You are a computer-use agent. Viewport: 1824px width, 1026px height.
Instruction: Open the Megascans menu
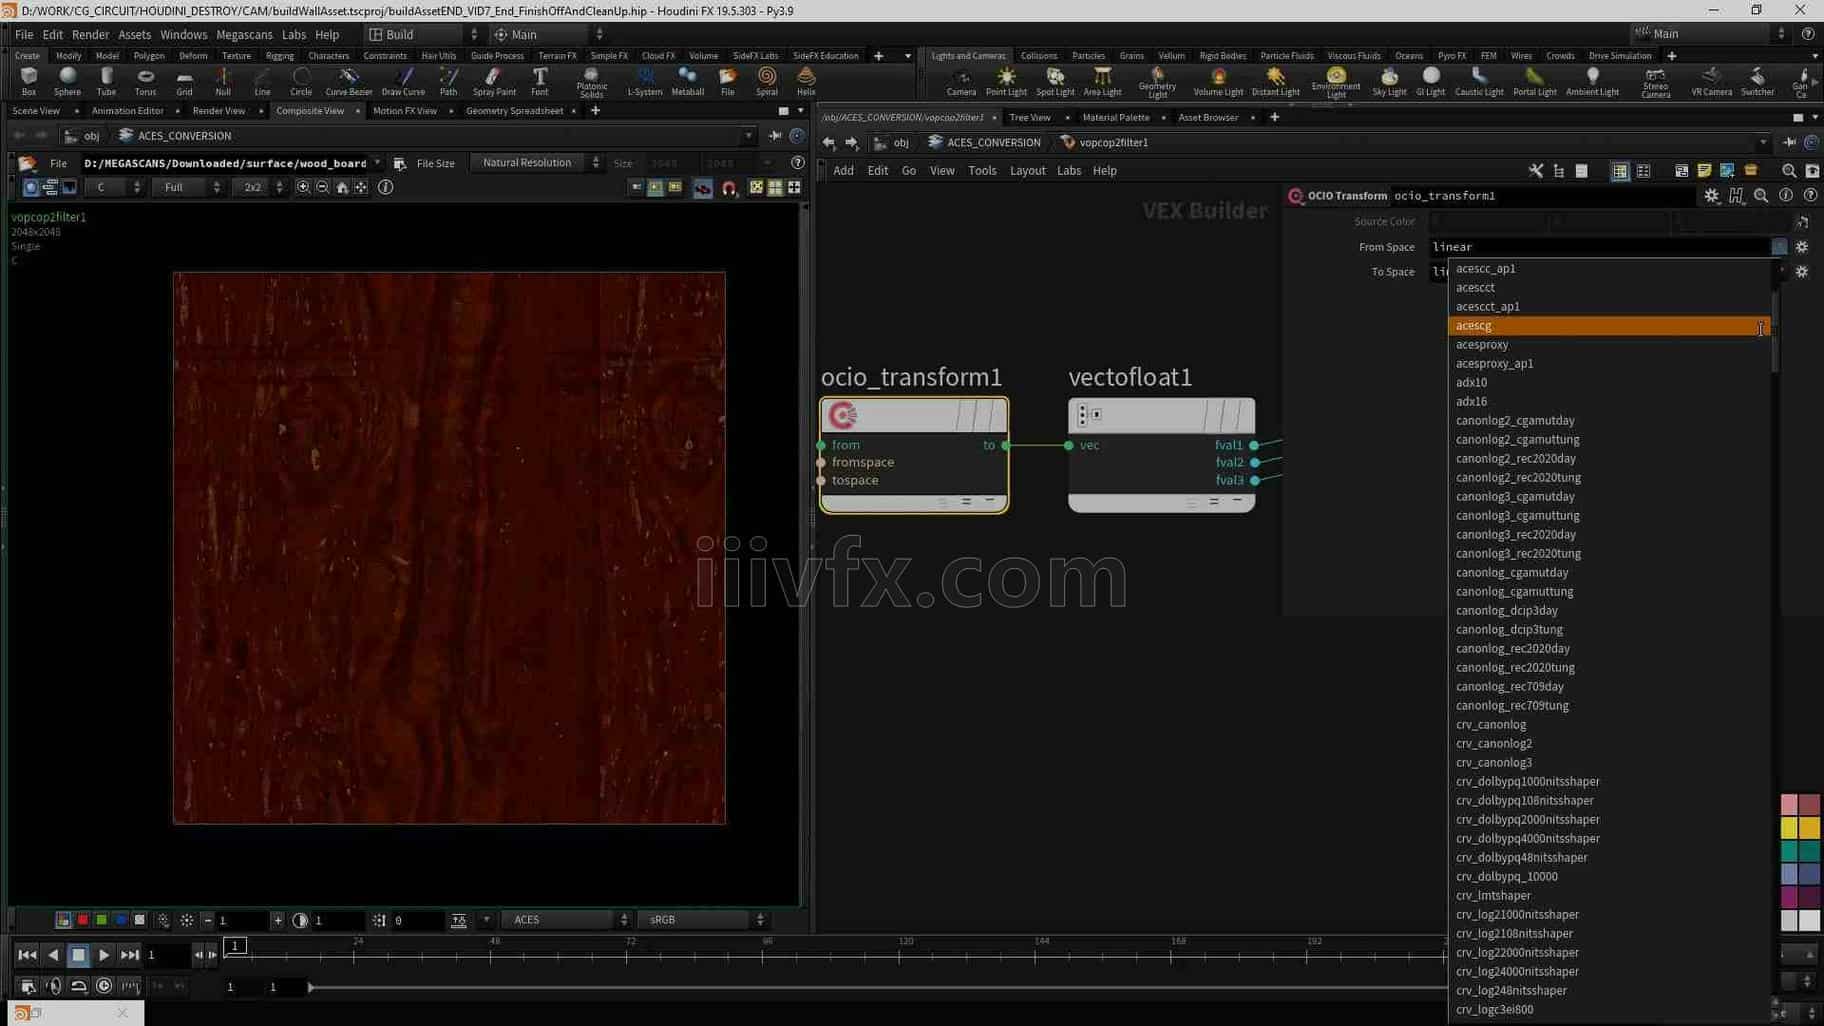[244, 34]
